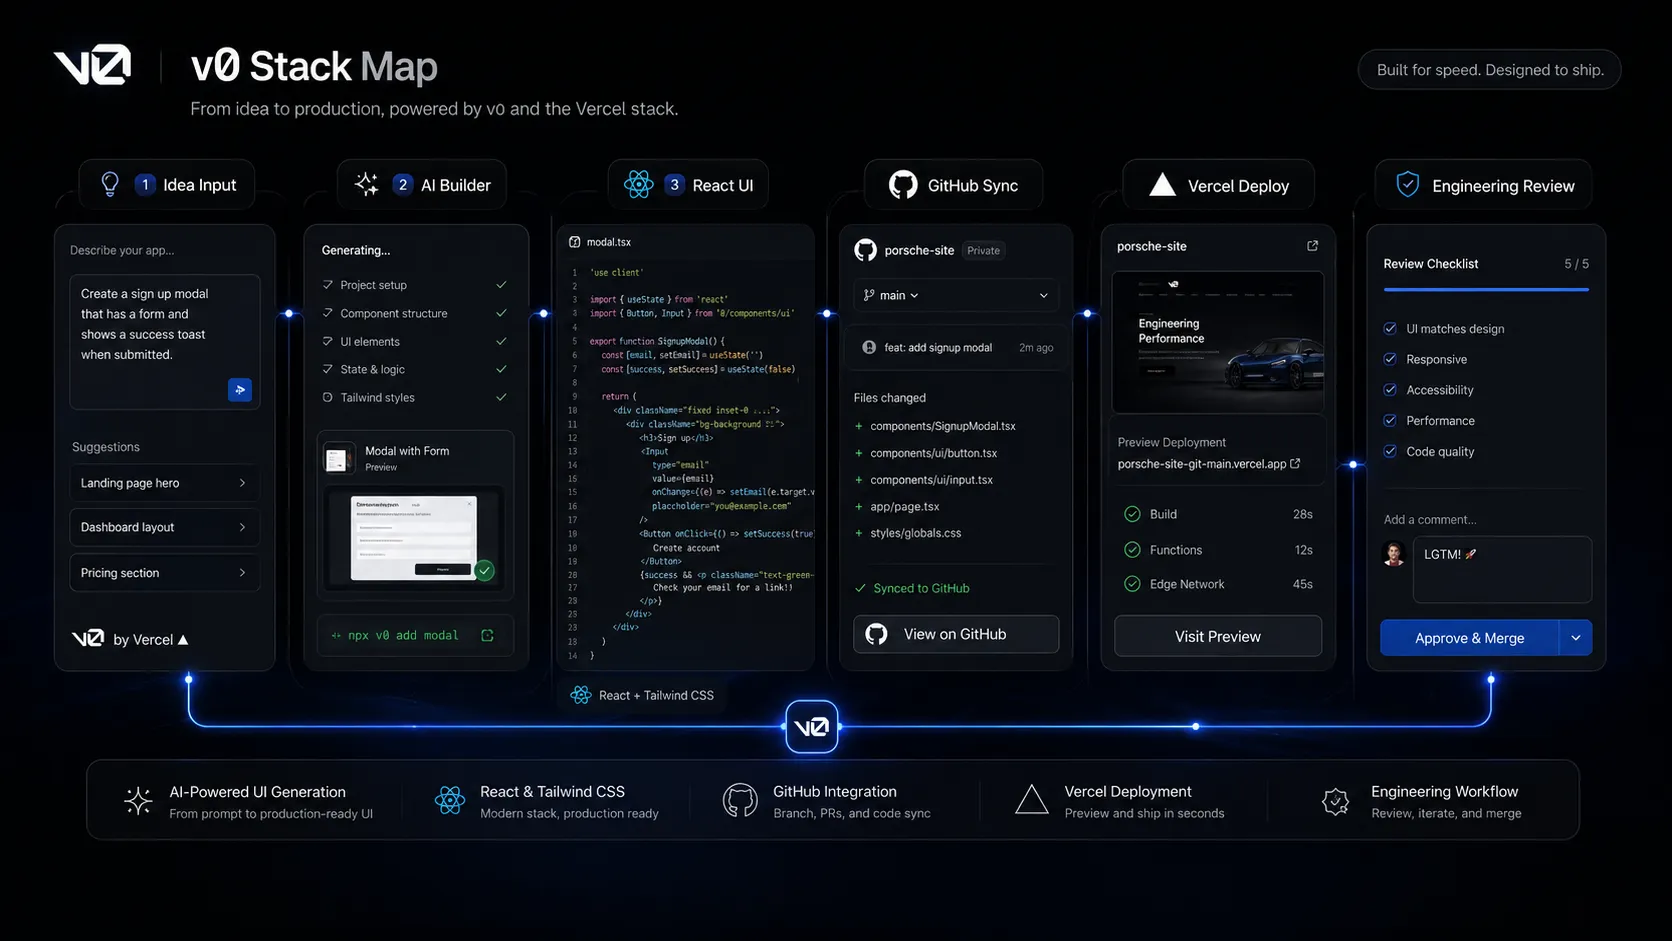This screenshot has width=1672, height=941.
Task: Click the Review Checklist progress bar
Action: pyautogui.click(x=1486, y=290)
